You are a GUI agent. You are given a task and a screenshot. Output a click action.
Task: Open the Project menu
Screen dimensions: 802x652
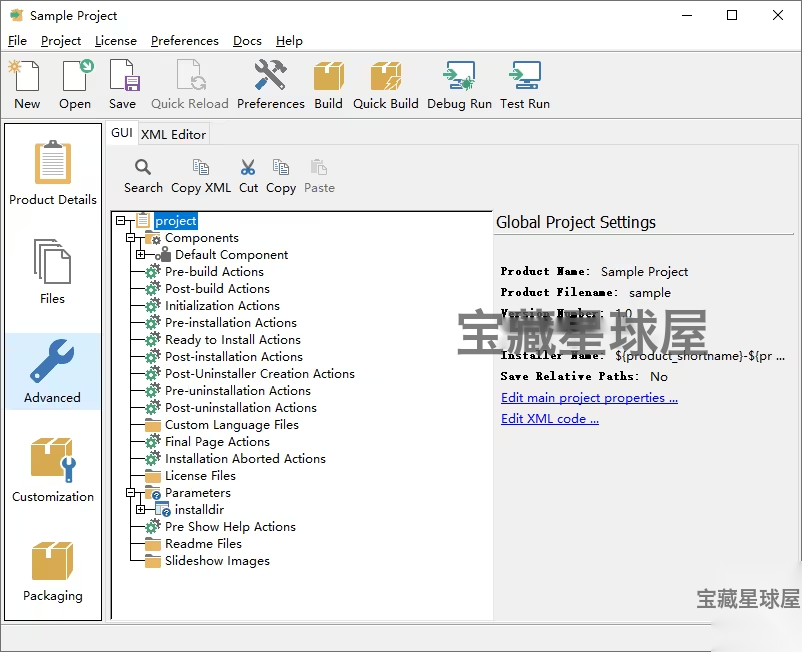point(61,40)
